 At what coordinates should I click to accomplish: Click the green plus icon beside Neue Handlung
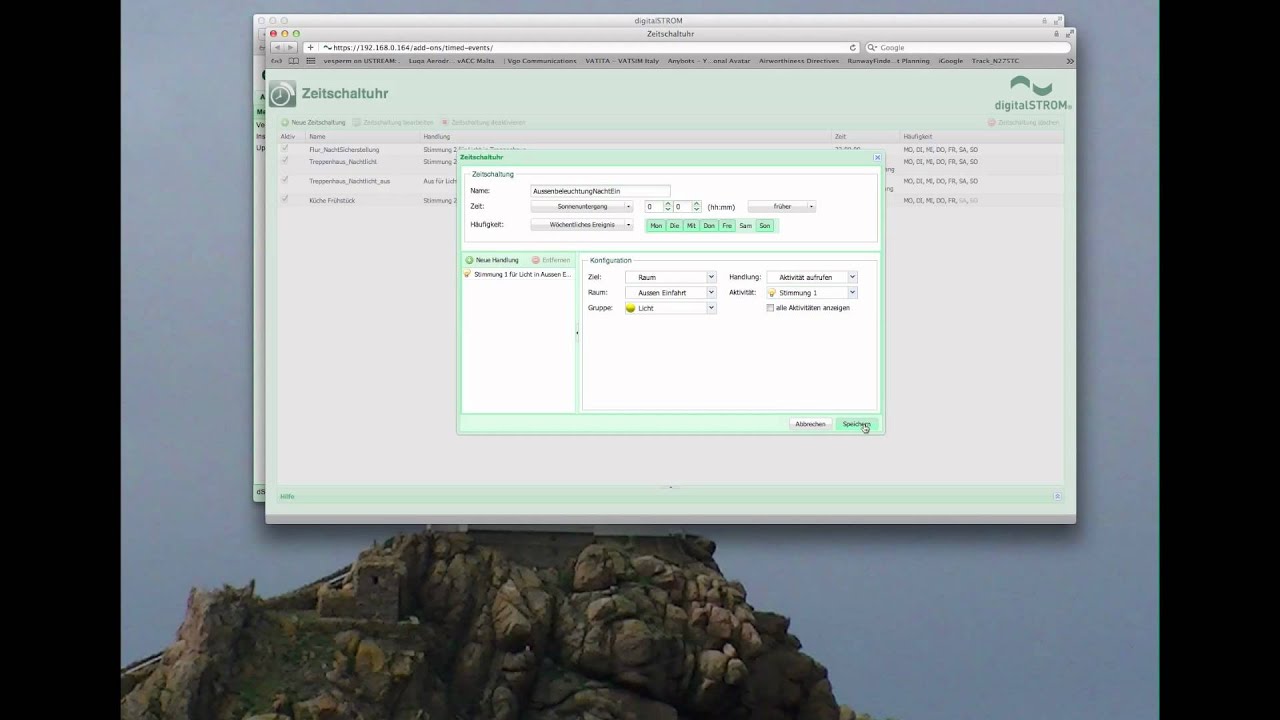coord(469,260)
